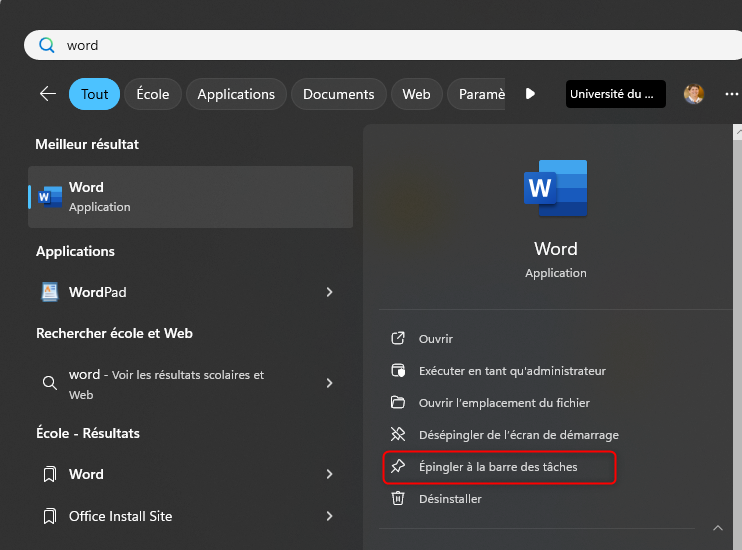The height and width of the screenshot is (550, 742).
Task: Switch to the Documents filter tab
Action: (x=338, y=94)
